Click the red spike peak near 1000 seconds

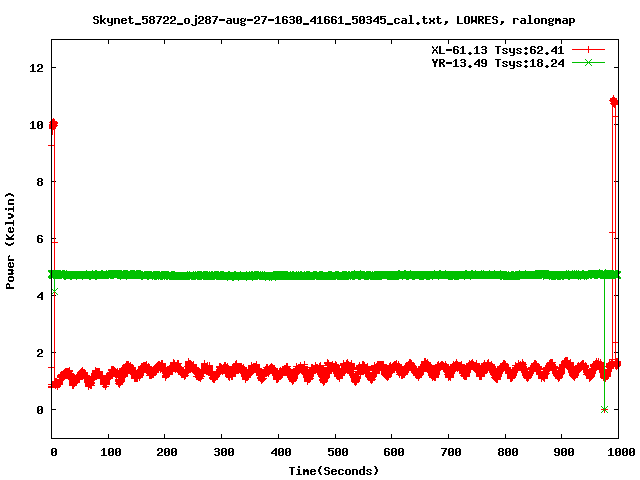click(x=613, y=102)
